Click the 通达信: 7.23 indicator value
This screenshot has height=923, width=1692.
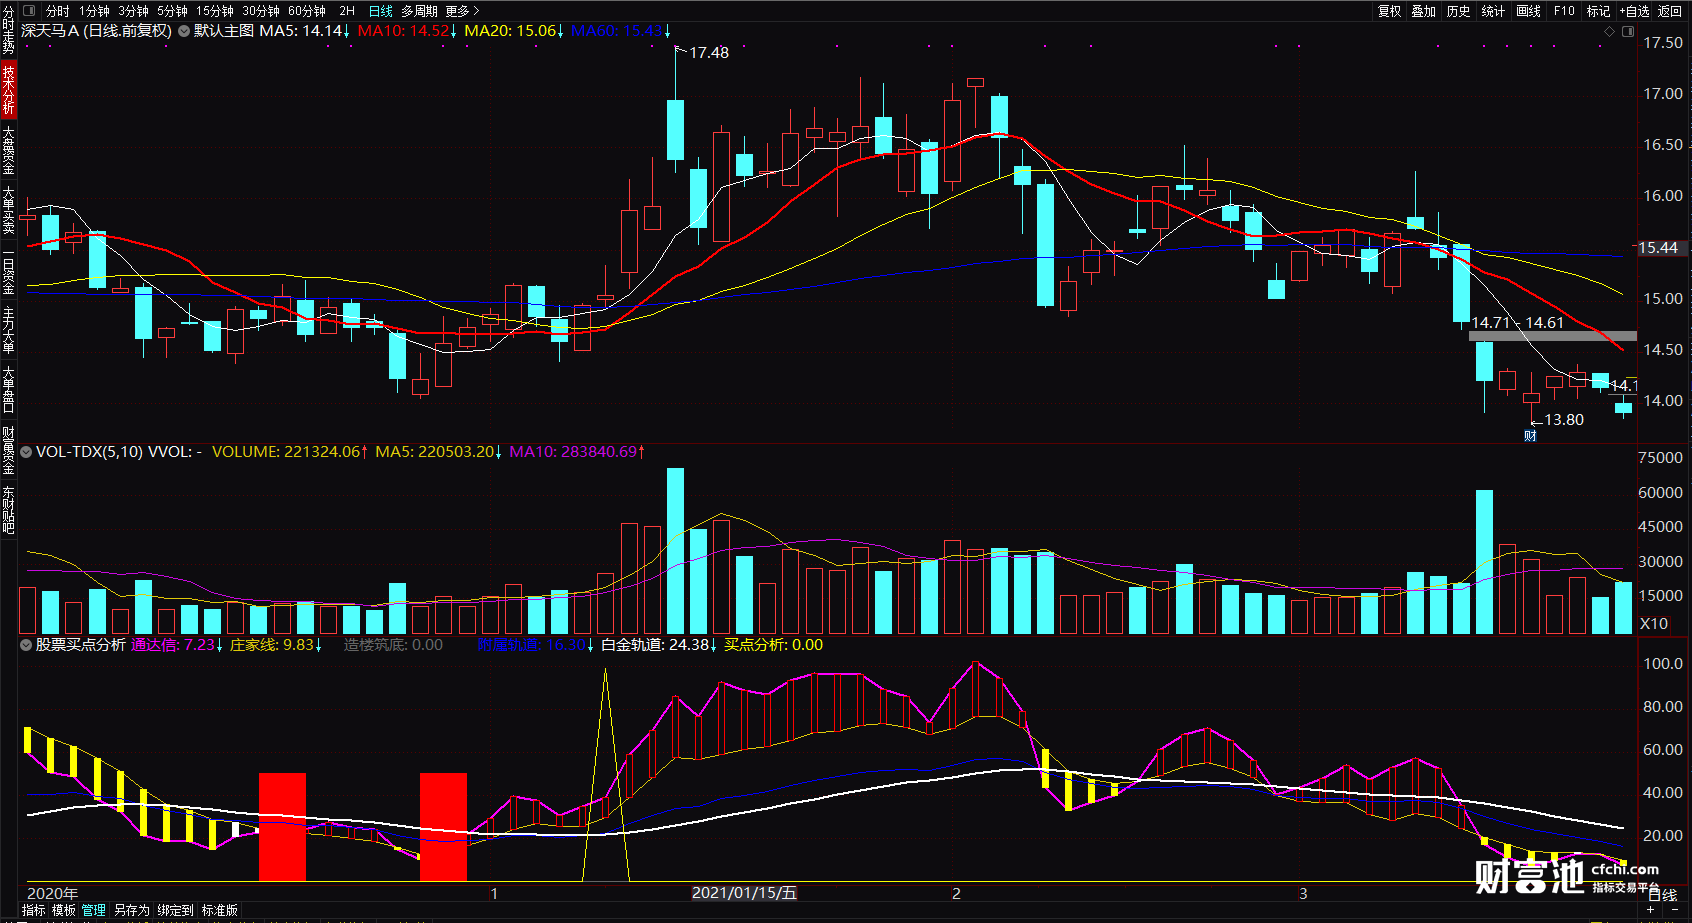[177, 645]
